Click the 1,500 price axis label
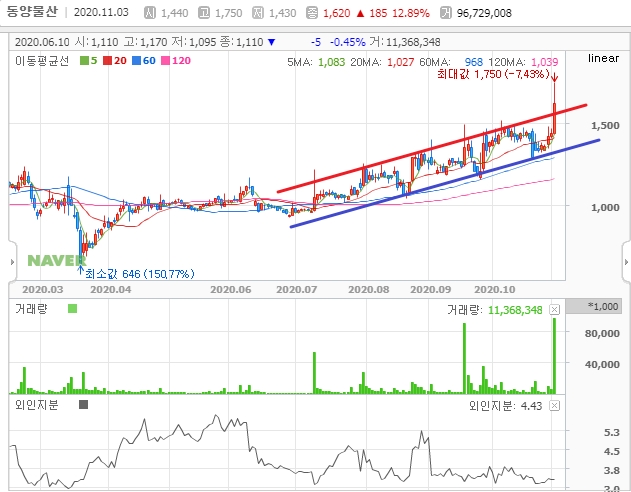This screenshot has height=492, width=631. pyautogui.click(x=605, y=126)
